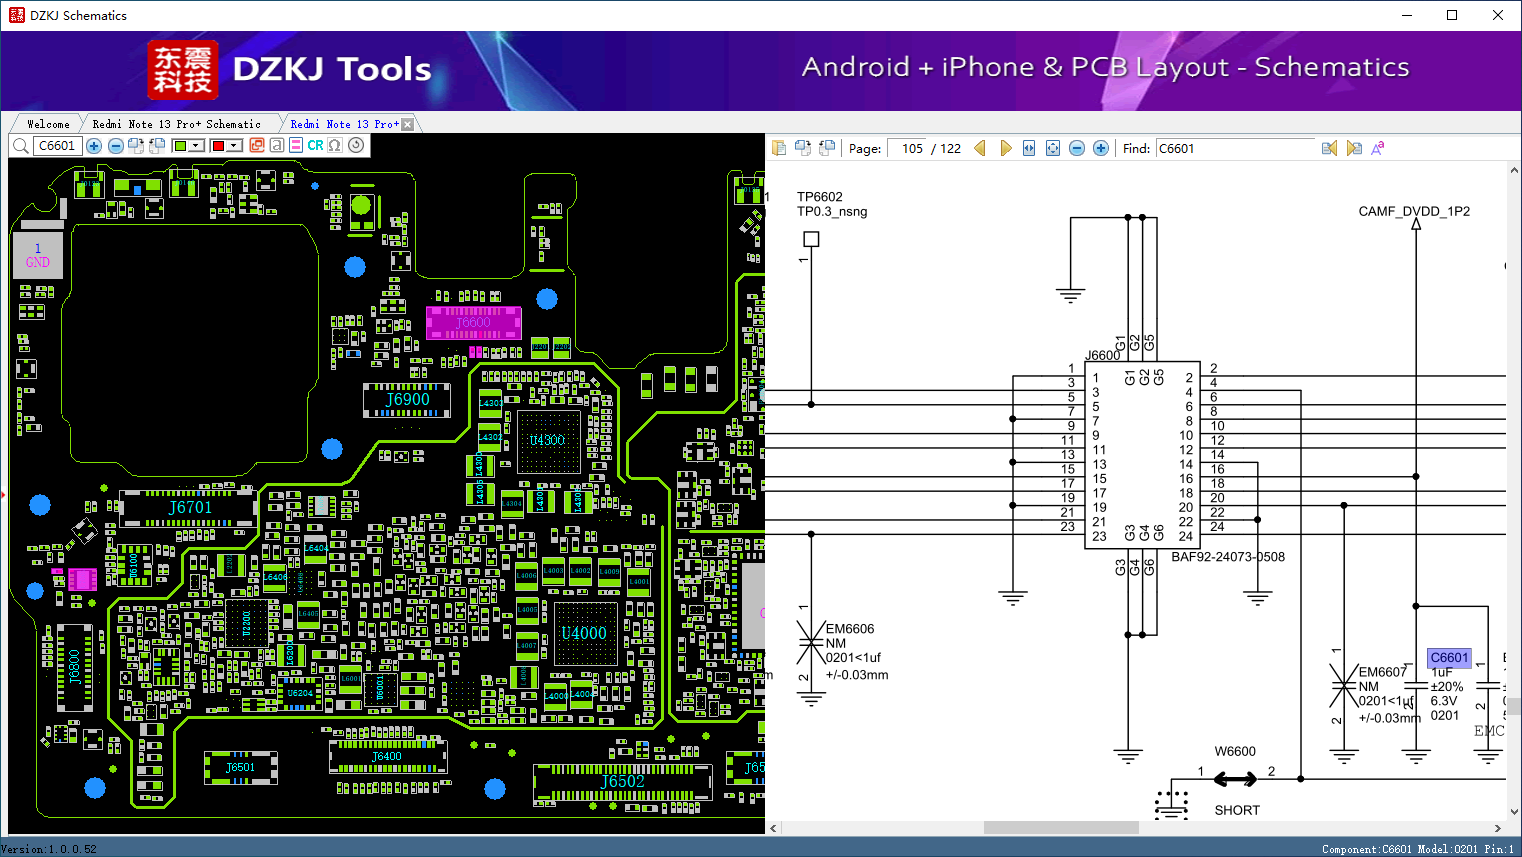Click the J6800 connector on PCB
Viewport: 1522px width, 857px height.
(x=74, y=667)
